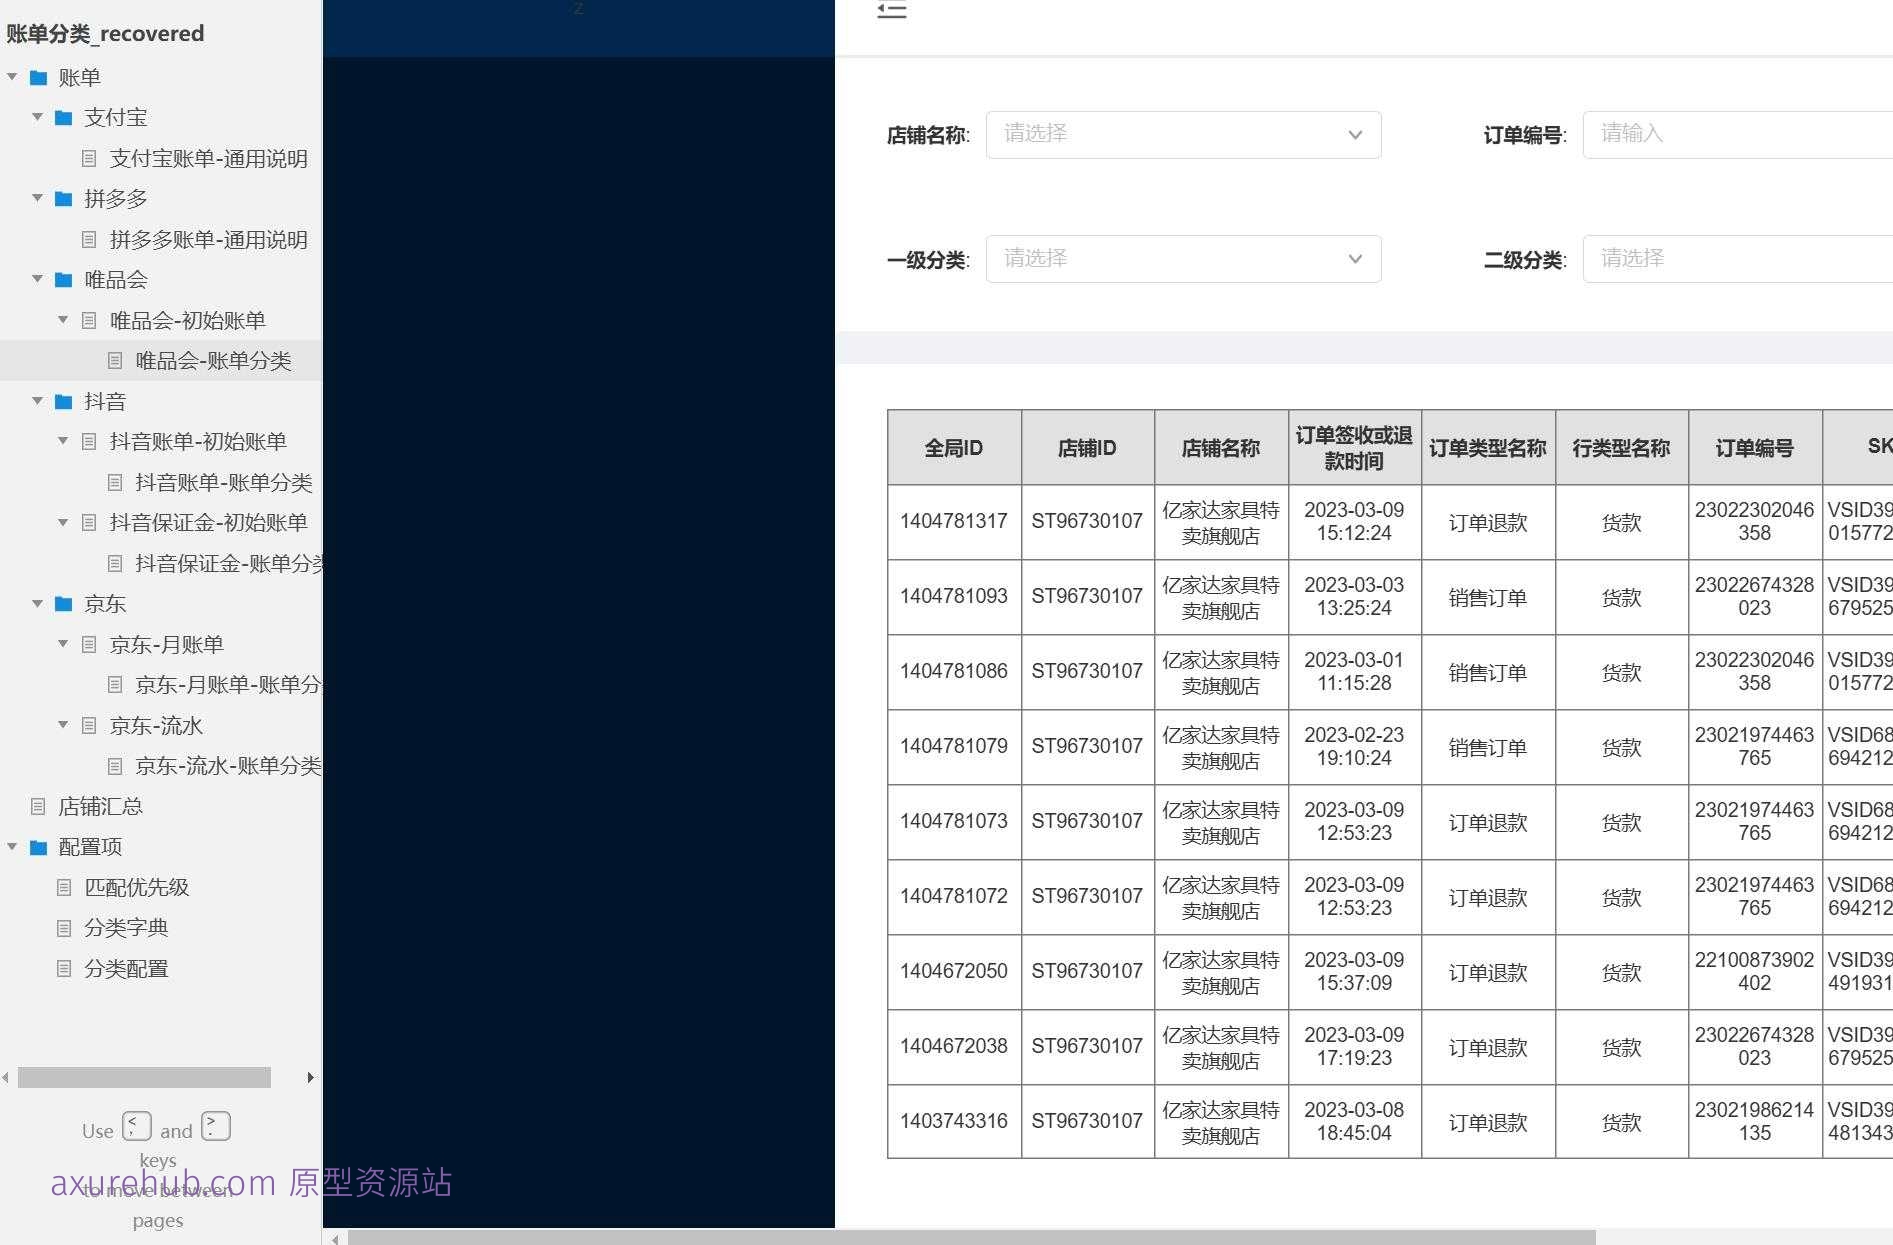Click the 订单编号 column header
The image size is (1893, 1245).
[x=1755, y=448]
